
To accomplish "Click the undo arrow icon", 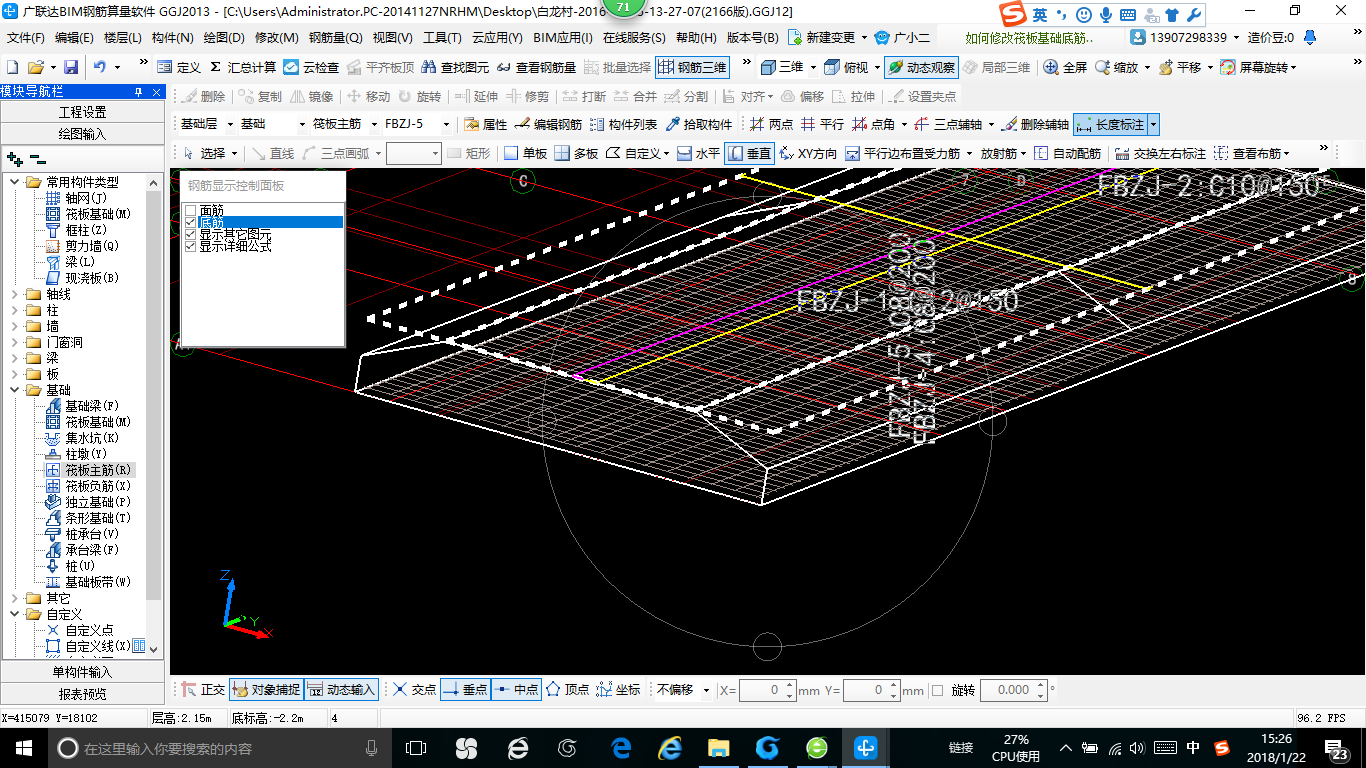I will tap(100, 67).
